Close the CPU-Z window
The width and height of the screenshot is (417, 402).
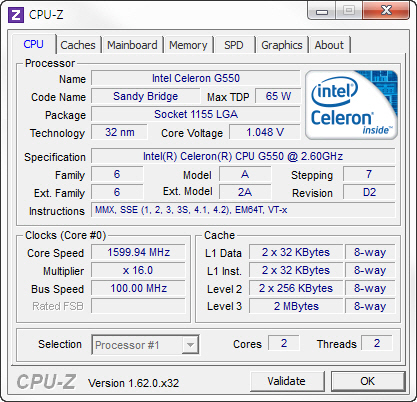point(386,11)
